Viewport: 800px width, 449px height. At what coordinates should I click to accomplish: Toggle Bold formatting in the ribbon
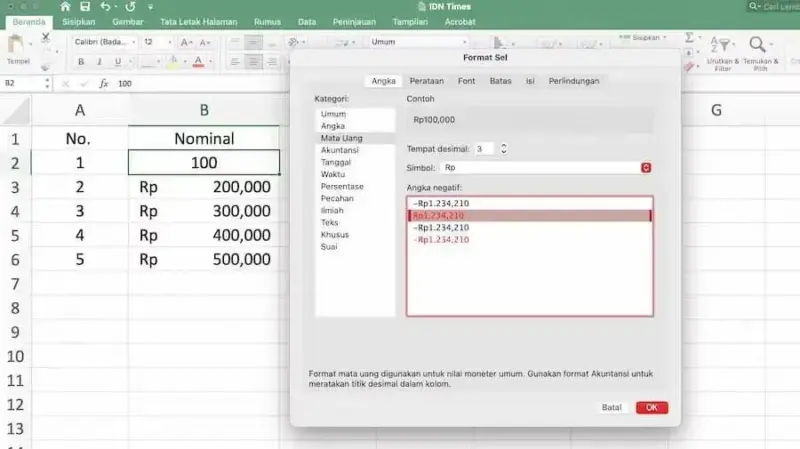point(80,62)
